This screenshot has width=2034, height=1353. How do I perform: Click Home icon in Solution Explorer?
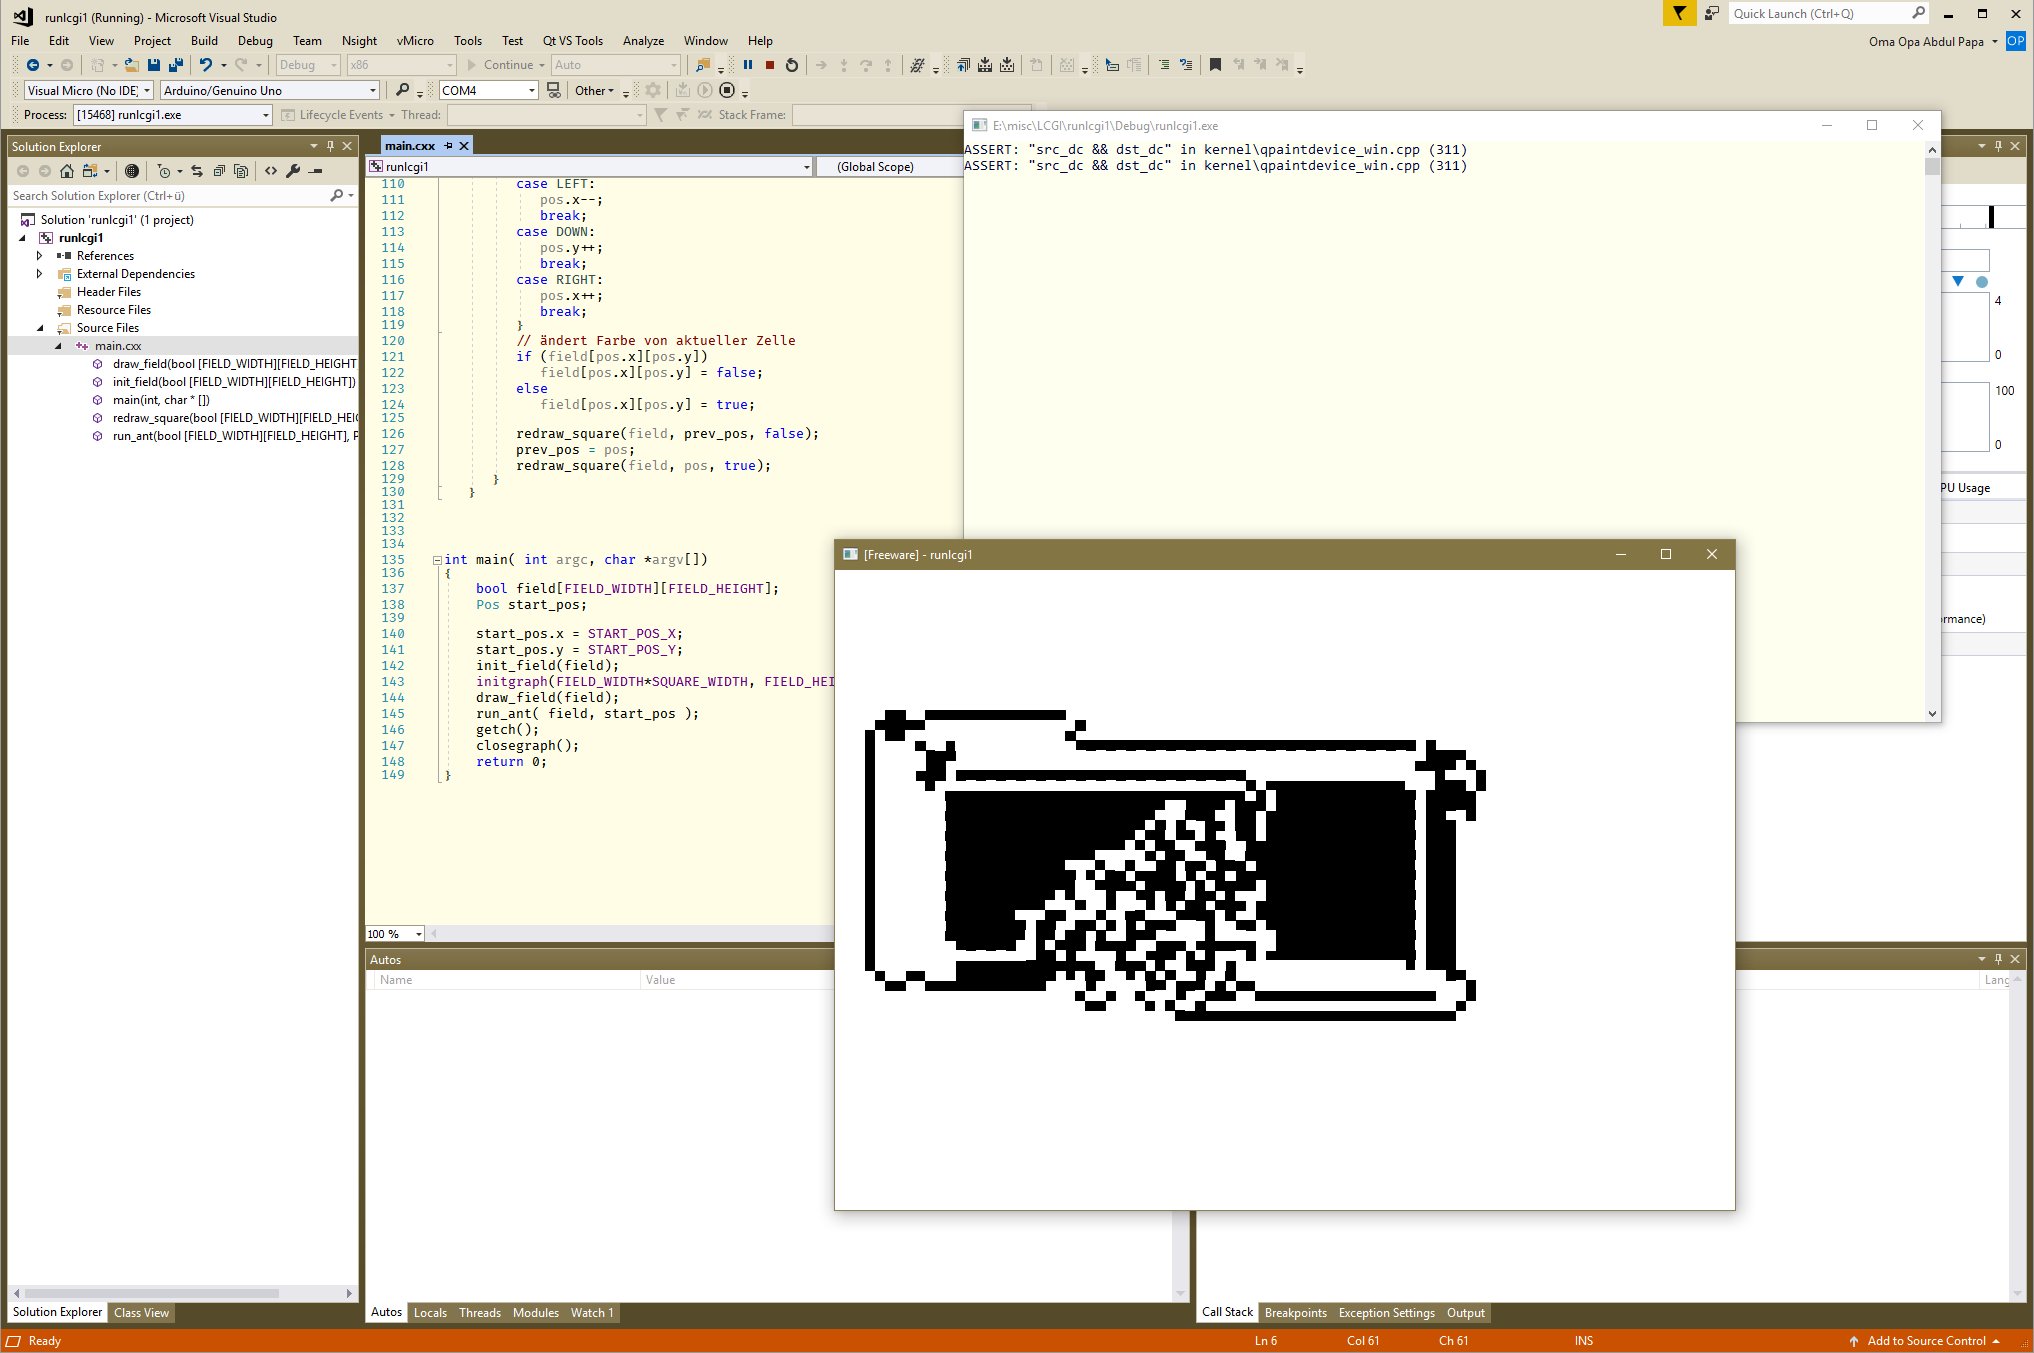tap(66, 171)
